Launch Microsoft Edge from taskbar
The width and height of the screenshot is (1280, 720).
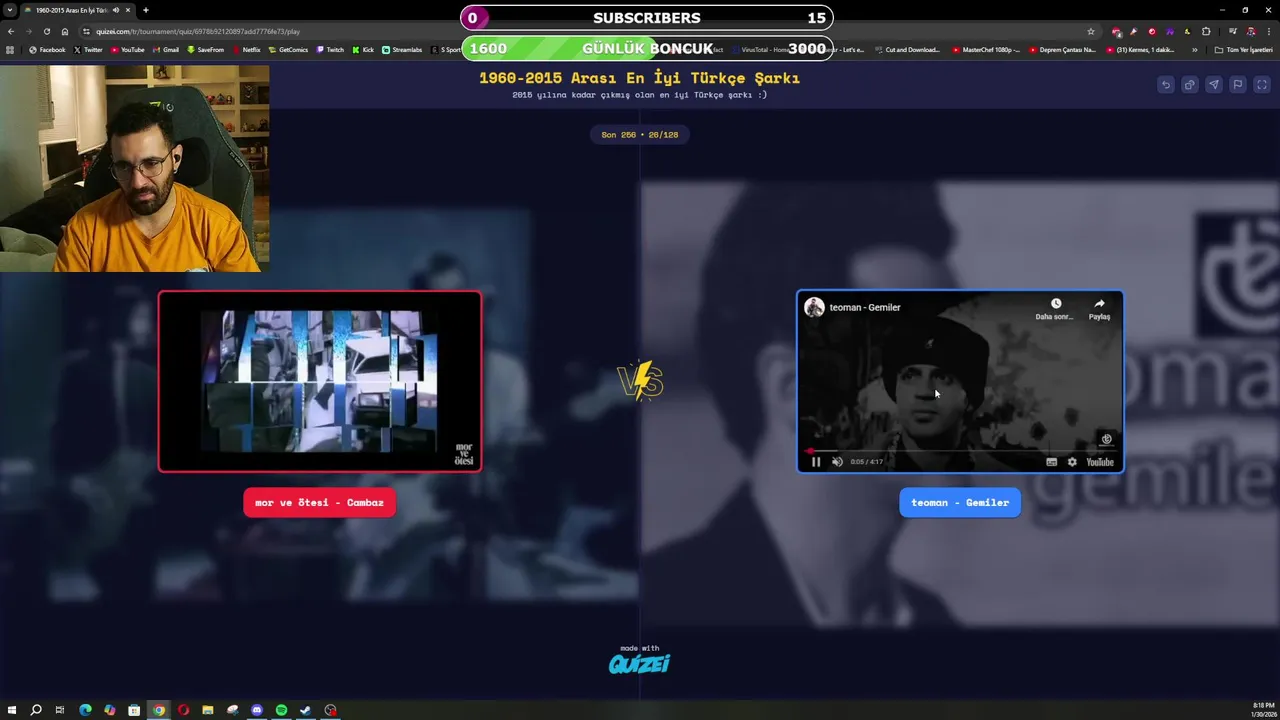point(85,710)
